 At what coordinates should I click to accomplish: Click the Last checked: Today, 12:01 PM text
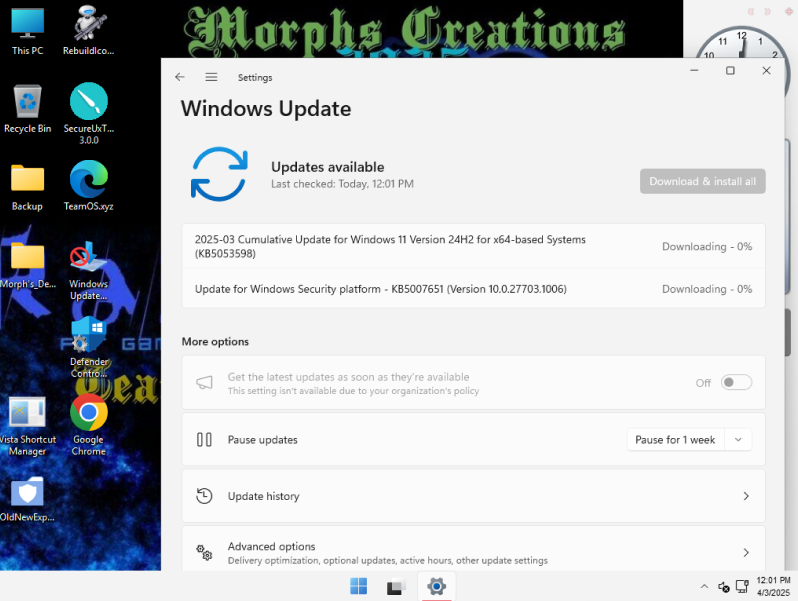tap(342, 184)
